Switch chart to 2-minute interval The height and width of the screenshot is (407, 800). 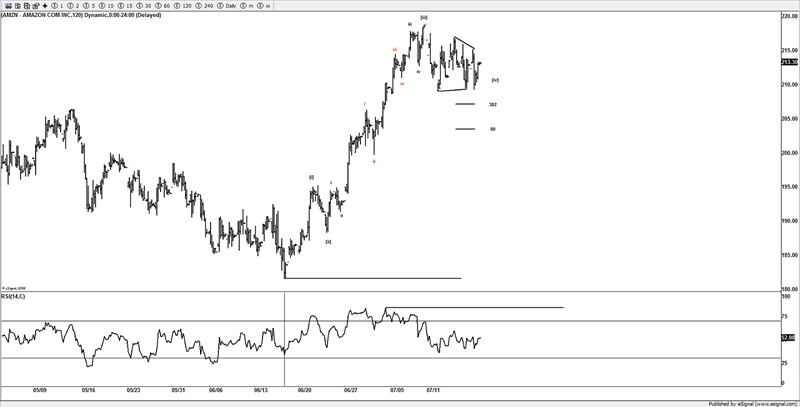coord(72,6)
